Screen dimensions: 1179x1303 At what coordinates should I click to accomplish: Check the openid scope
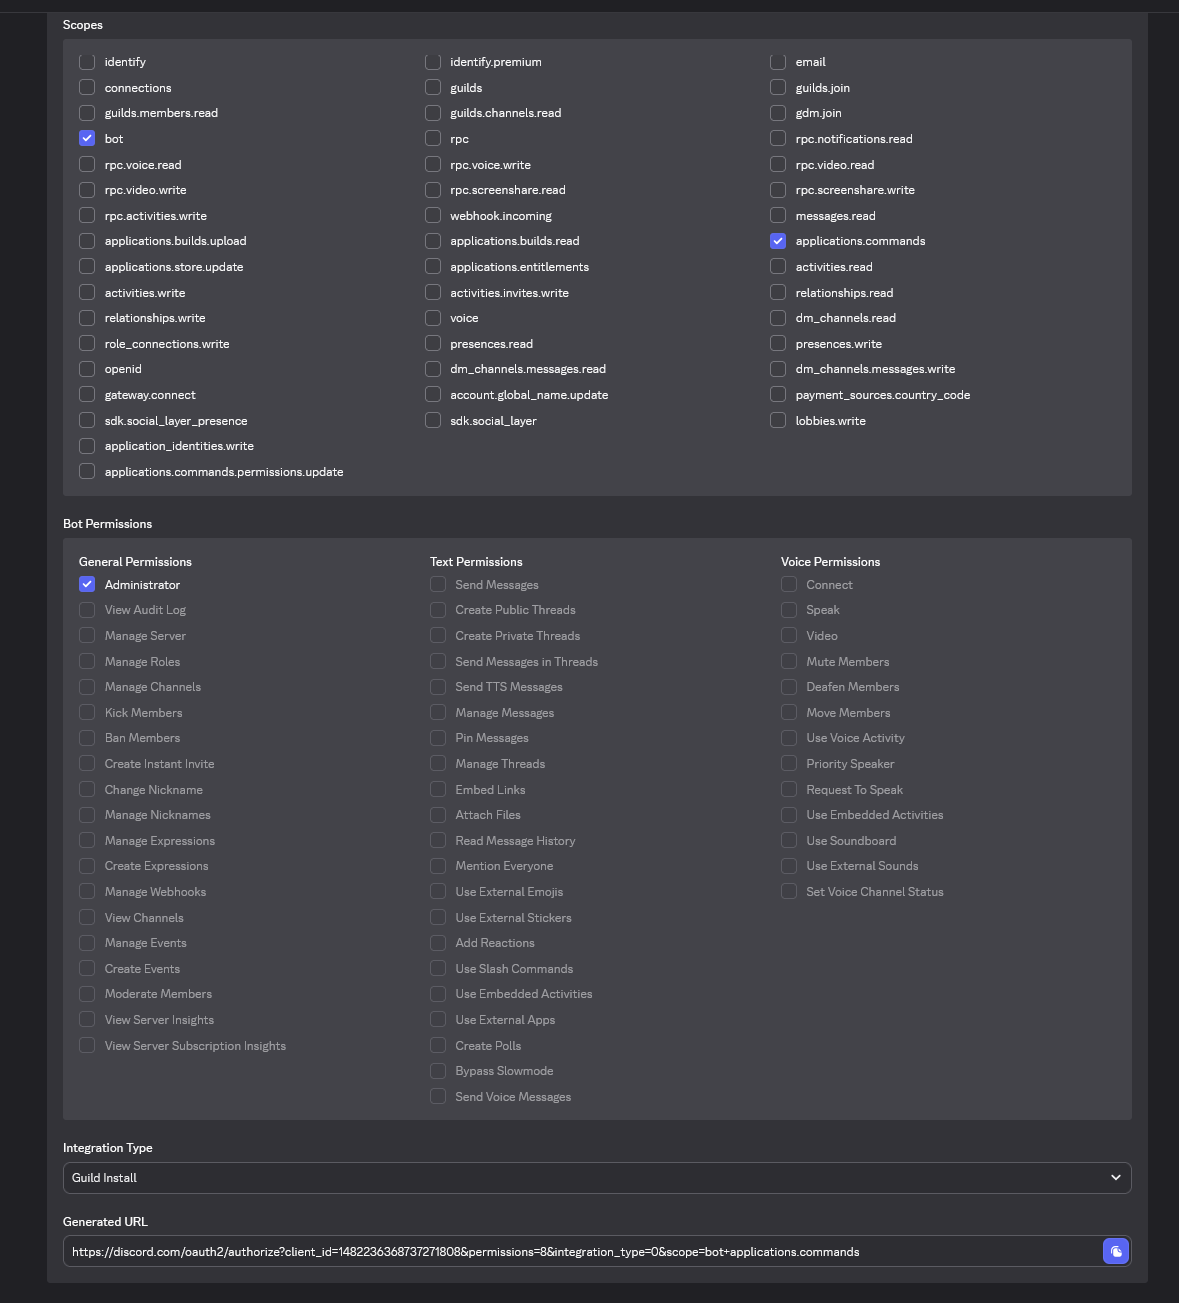click(x=87, y=368)
